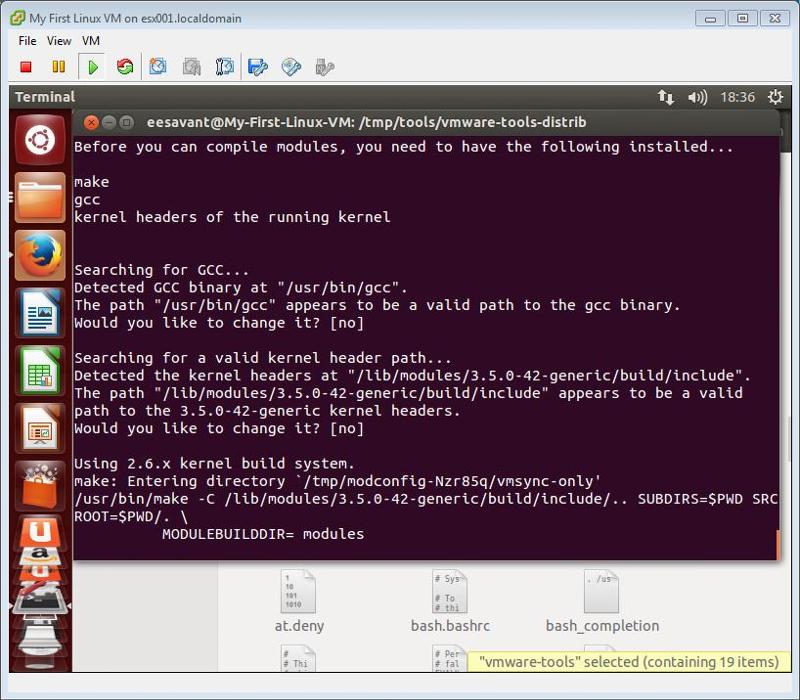Viewport: 800px width, 700px height.
Task: Click the CD/DVD drive toolbar icon
Action: (x=291, y=67)
